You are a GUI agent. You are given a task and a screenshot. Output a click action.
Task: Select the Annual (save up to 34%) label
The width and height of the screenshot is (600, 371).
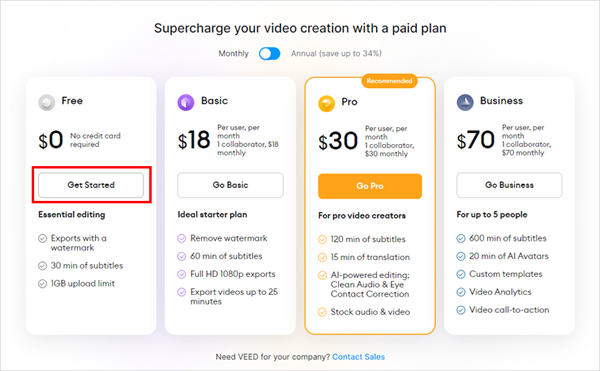336,54
